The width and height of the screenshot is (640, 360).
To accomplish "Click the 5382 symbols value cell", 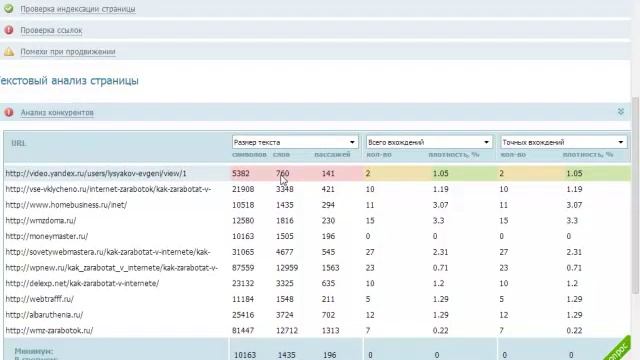I will 241,173.
